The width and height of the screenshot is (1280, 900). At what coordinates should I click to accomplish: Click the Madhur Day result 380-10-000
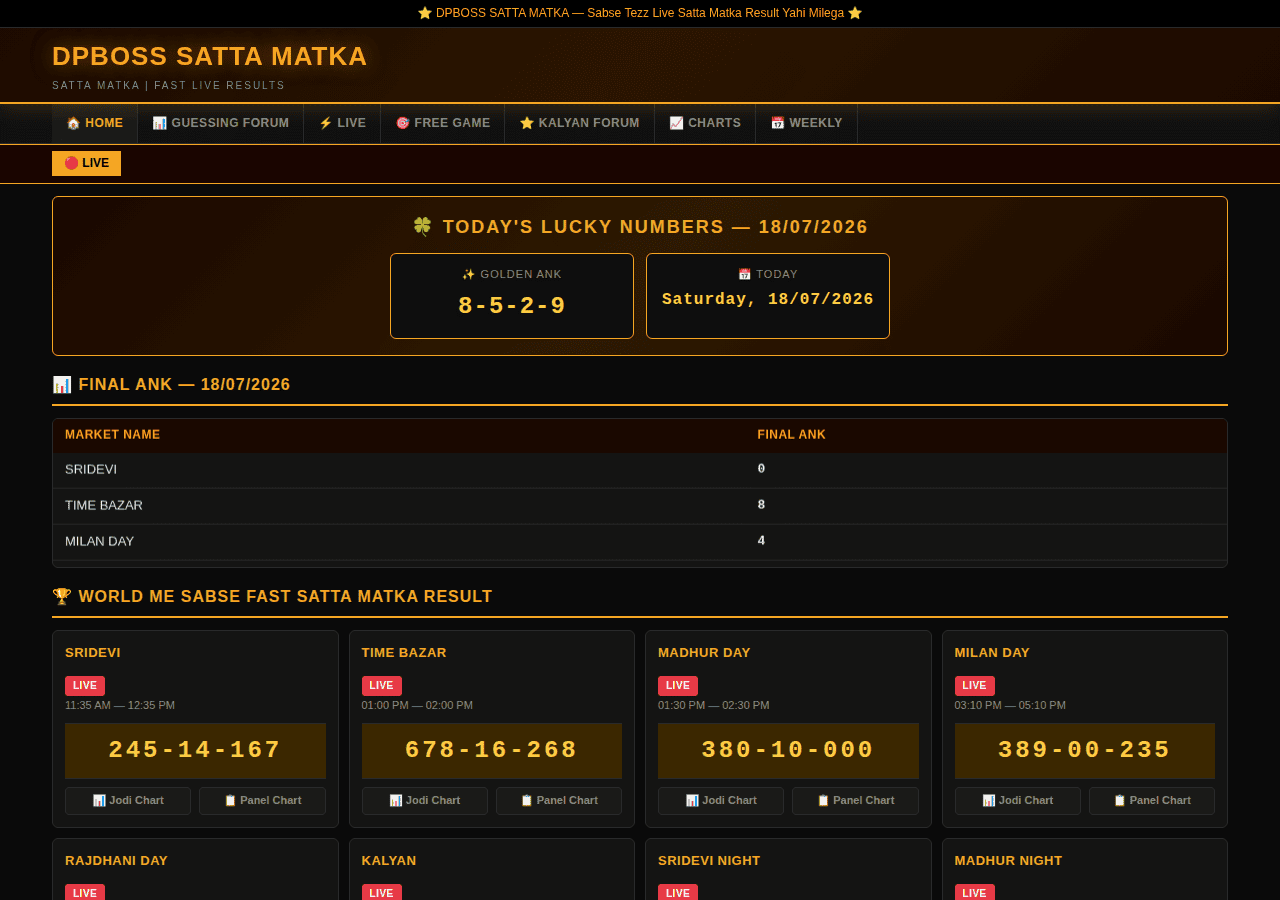[x=788, y=750]
